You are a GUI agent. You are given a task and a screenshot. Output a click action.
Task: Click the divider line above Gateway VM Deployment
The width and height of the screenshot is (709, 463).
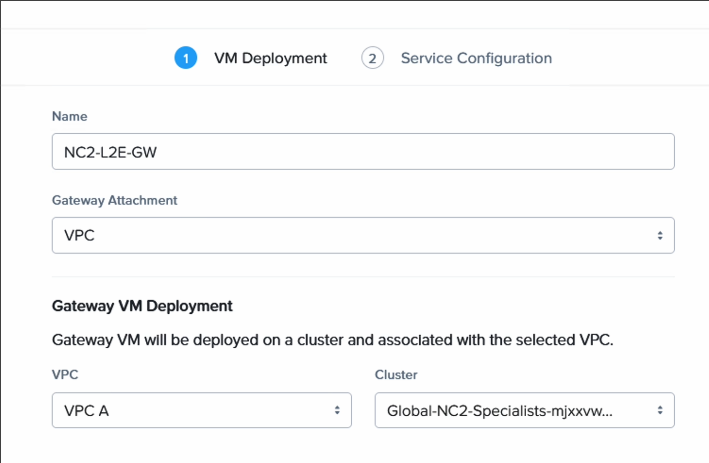(x=363, y=276)
